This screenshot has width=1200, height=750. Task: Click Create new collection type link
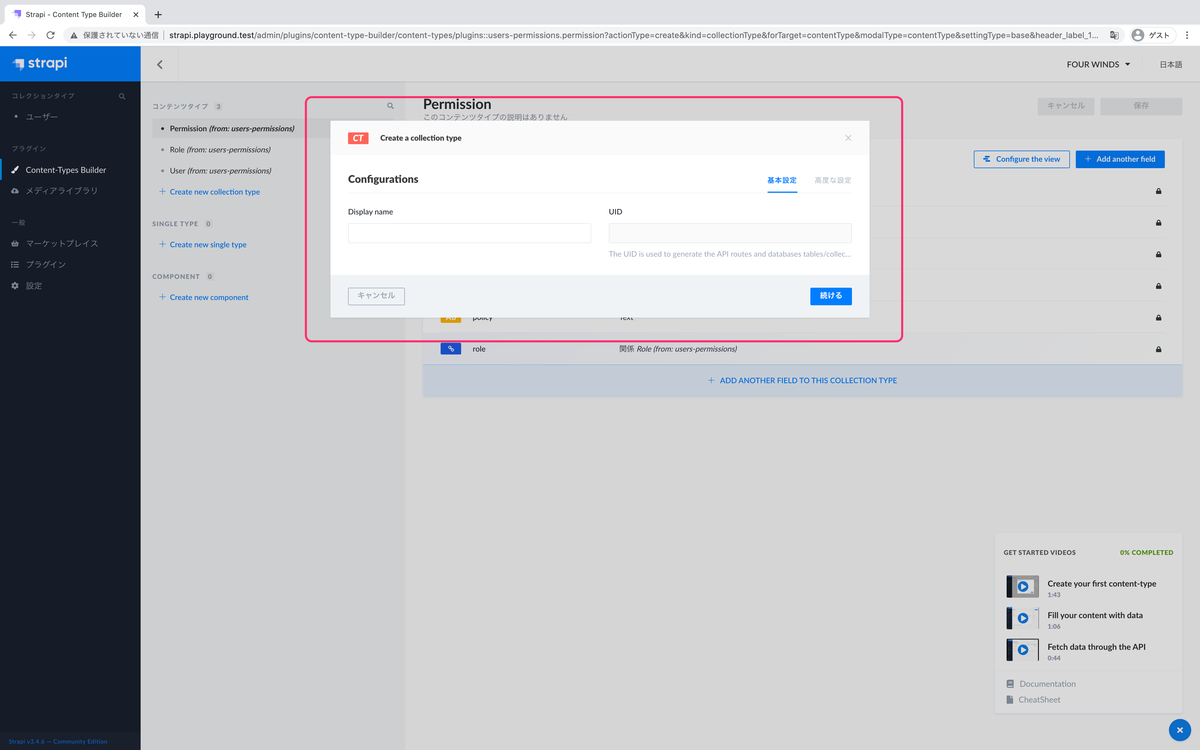209,192
